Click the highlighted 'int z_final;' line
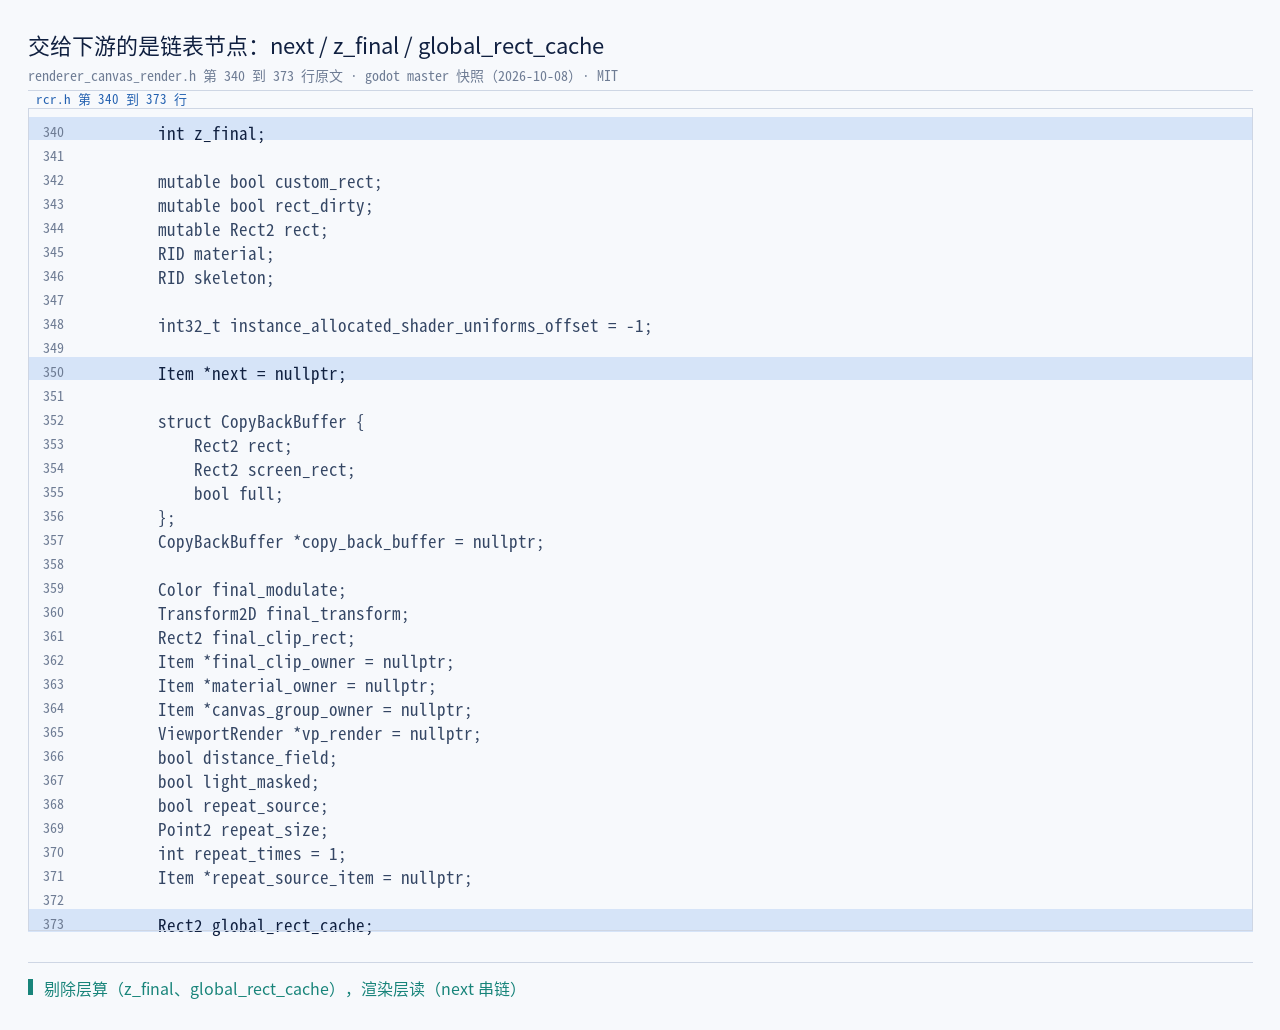 [x=640, y=129]
